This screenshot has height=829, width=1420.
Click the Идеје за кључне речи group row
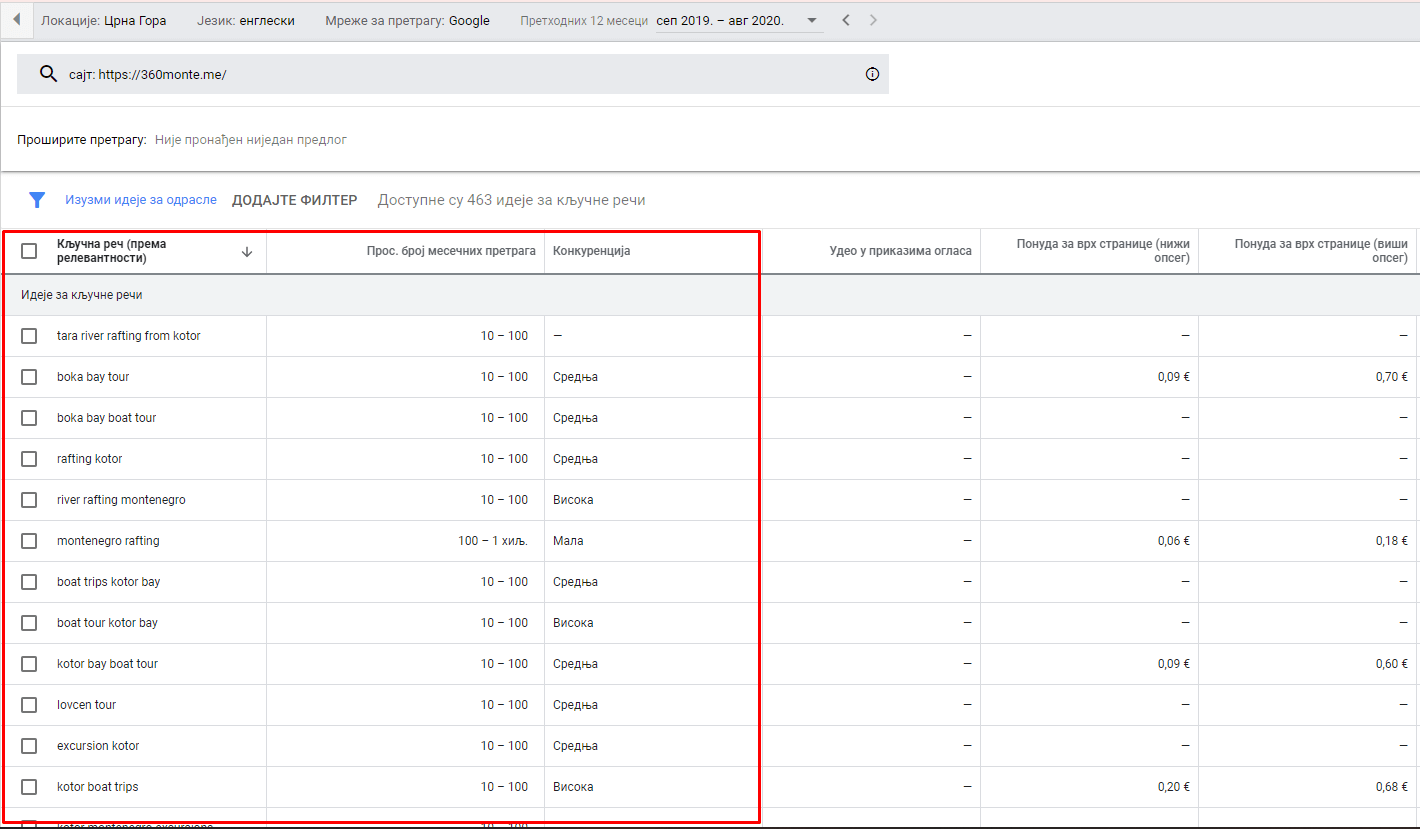(x=710, y=295)
